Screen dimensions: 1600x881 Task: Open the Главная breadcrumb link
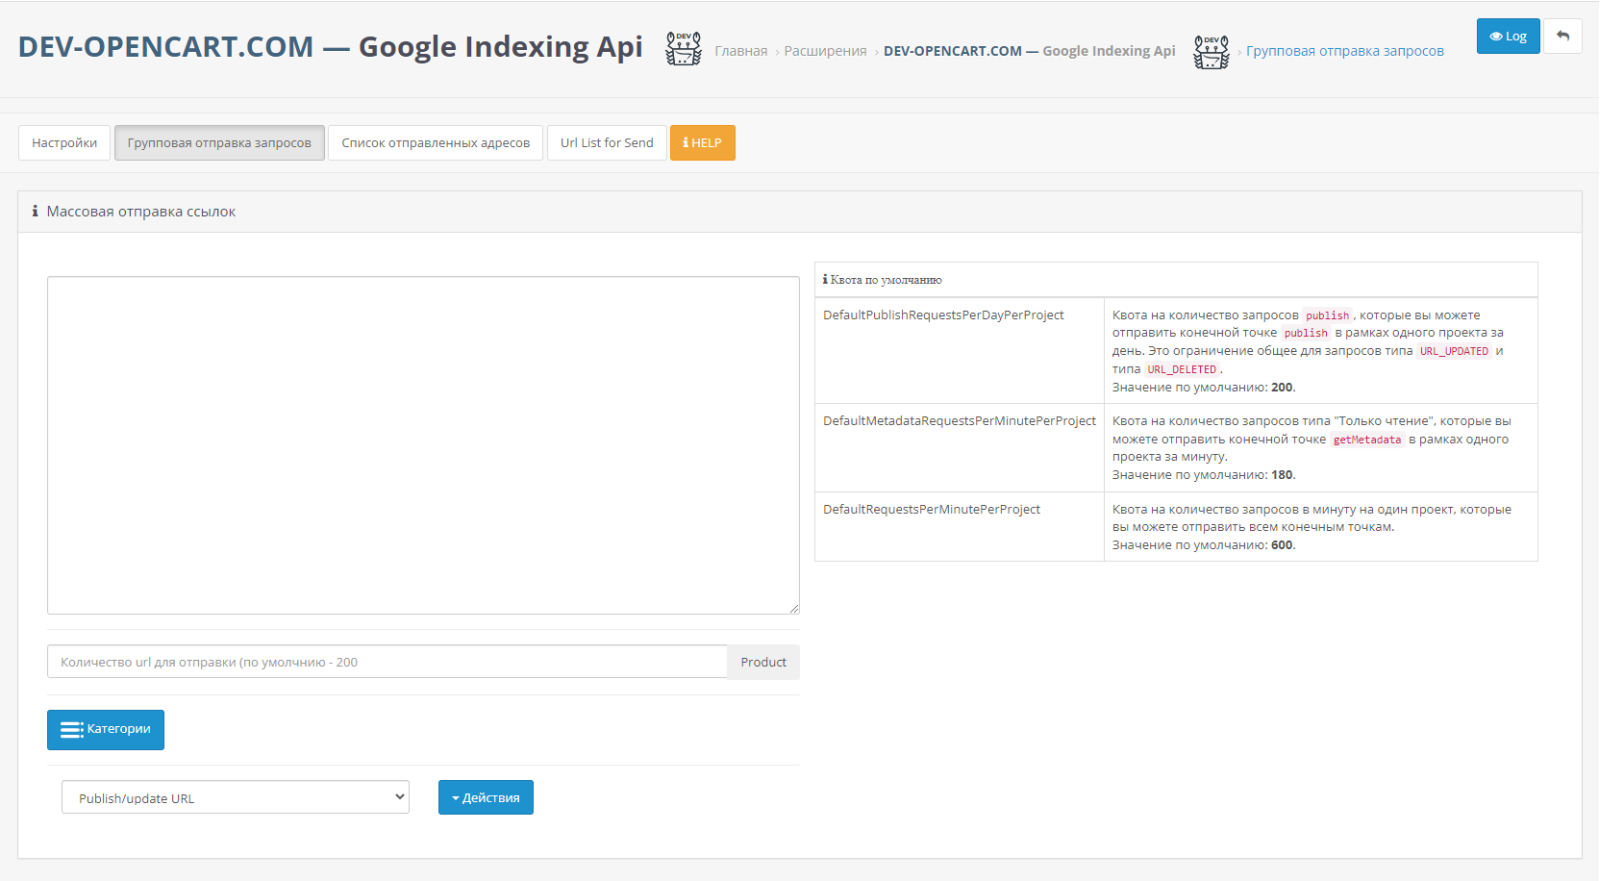click(x=741, y=51)
